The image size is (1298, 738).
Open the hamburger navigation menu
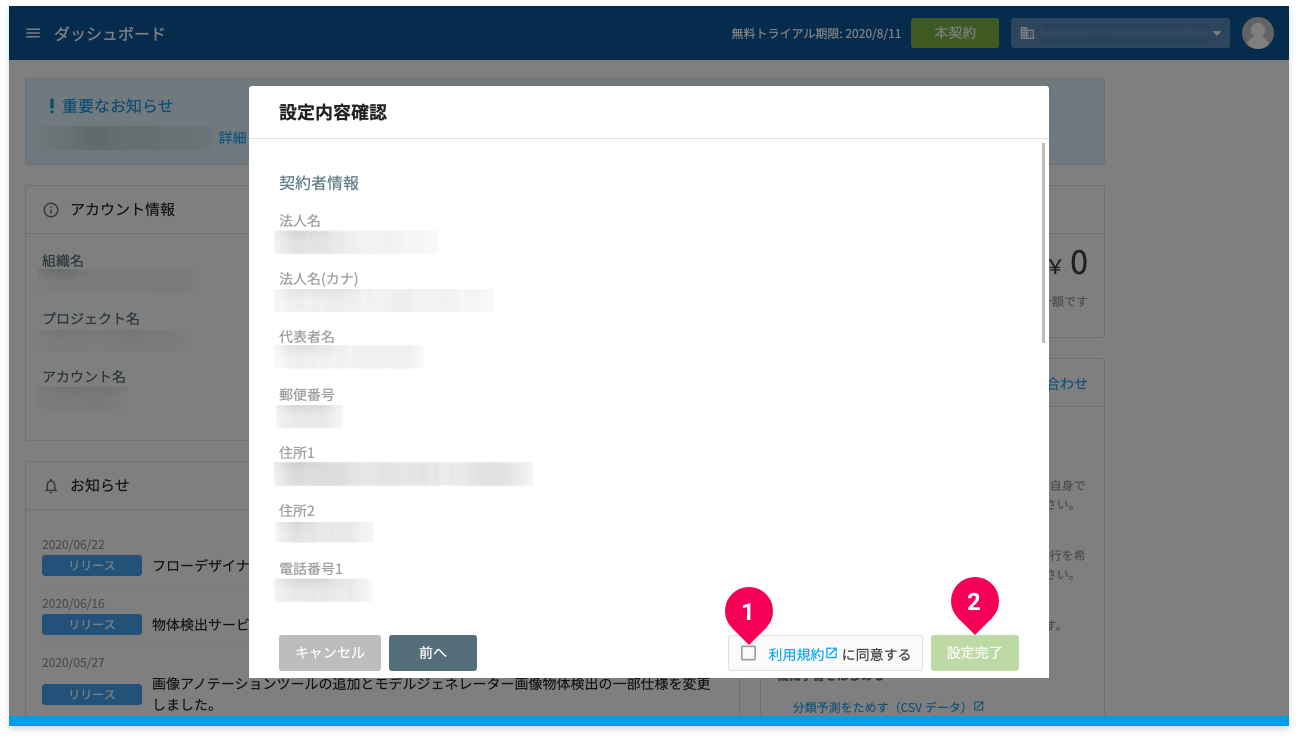click(x=33, y=33)
